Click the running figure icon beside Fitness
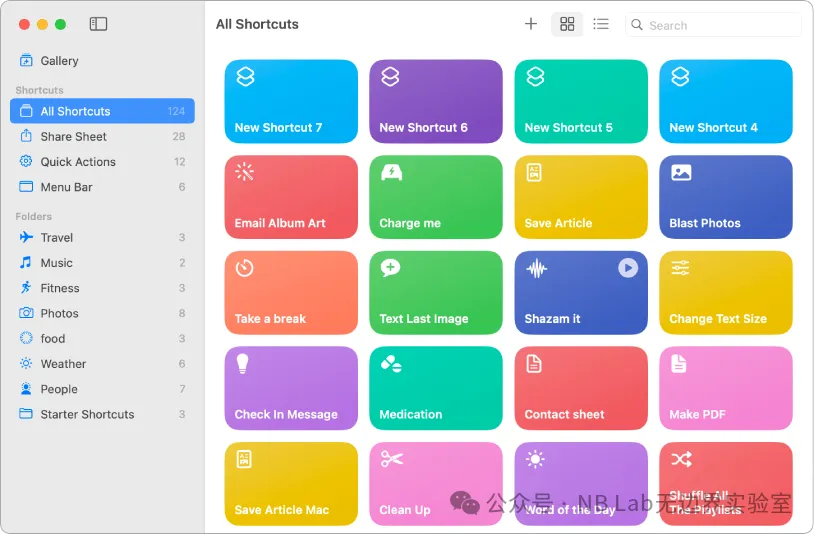Viewport: 818px width, 536px height. (x=26, y=288)
